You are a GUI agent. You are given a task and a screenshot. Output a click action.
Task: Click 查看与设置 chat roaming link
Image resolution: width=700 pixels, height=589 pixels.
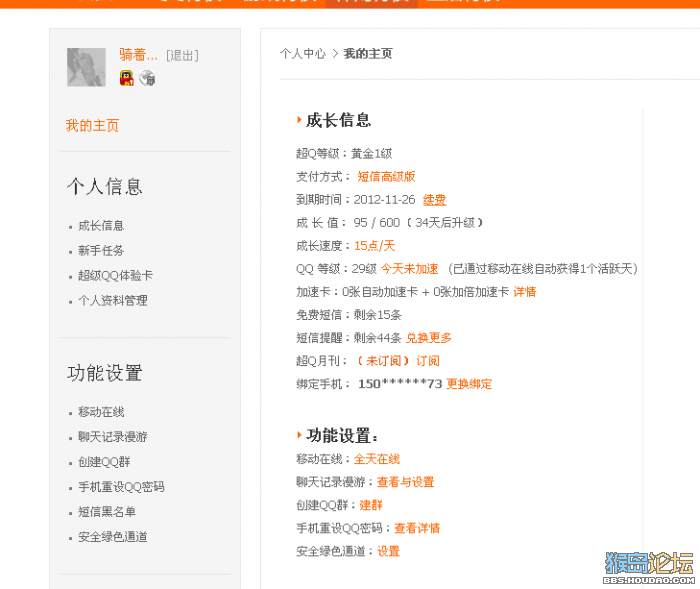coord(405,482)
